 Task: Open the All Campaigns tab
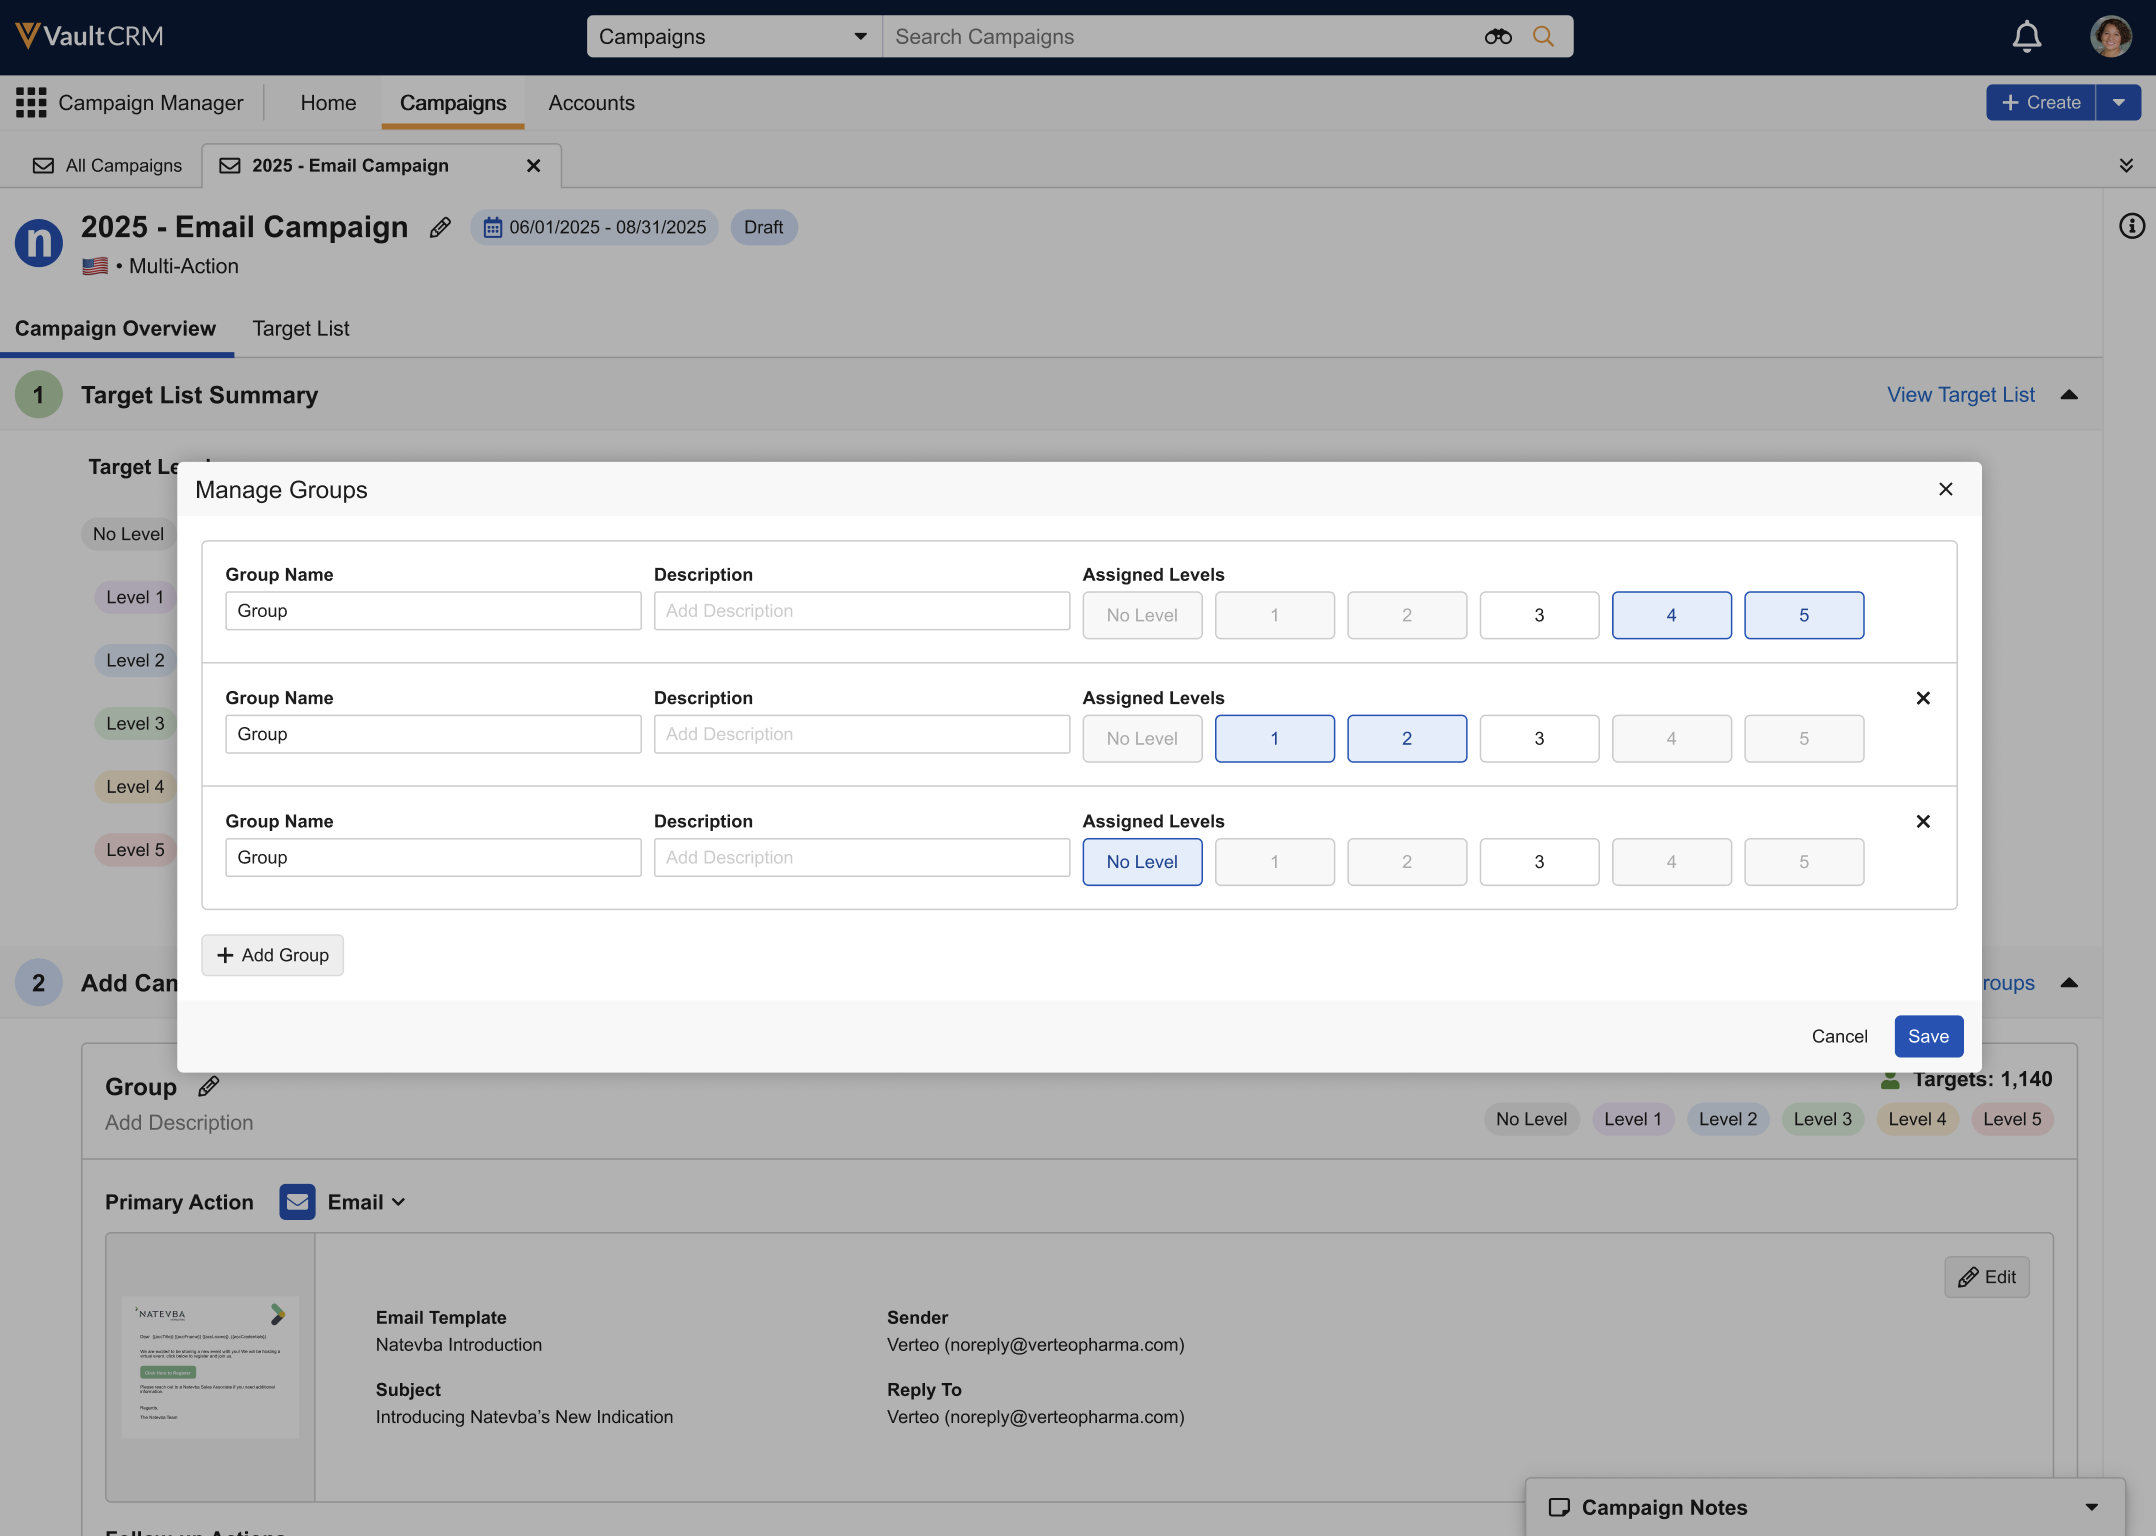[x=108, y=165]
